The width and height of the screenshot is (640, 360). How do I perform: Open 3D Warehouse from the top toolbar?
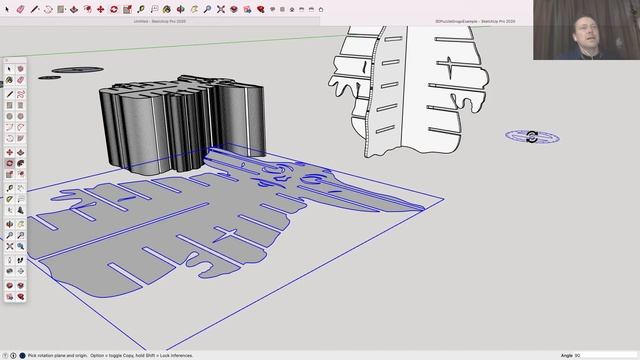pyautogui.click(x=234, y=9)
